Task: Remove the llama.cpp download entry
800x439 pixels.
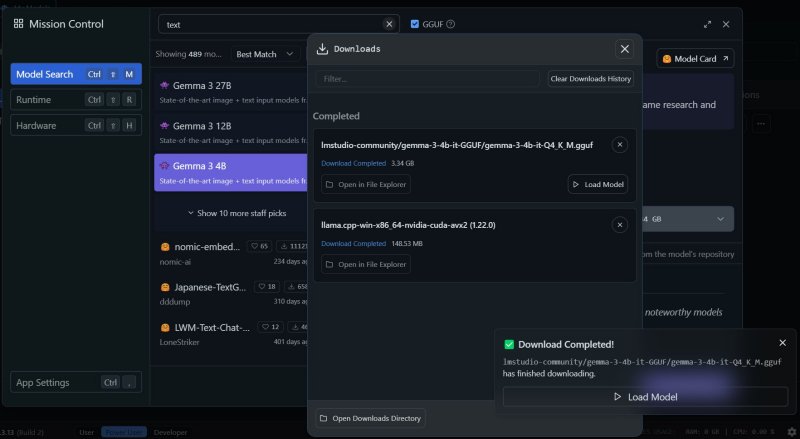Action: [x=619, y=225]
